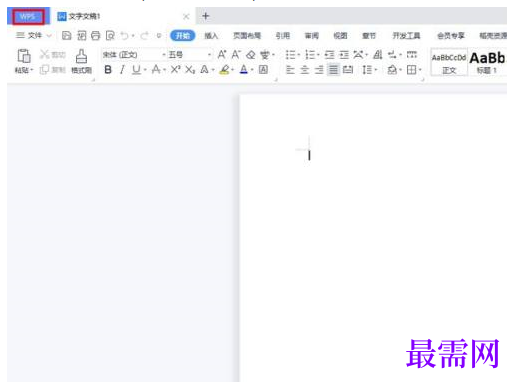Apply the blue font color
The image size is (518, 385).
(244, 69)
